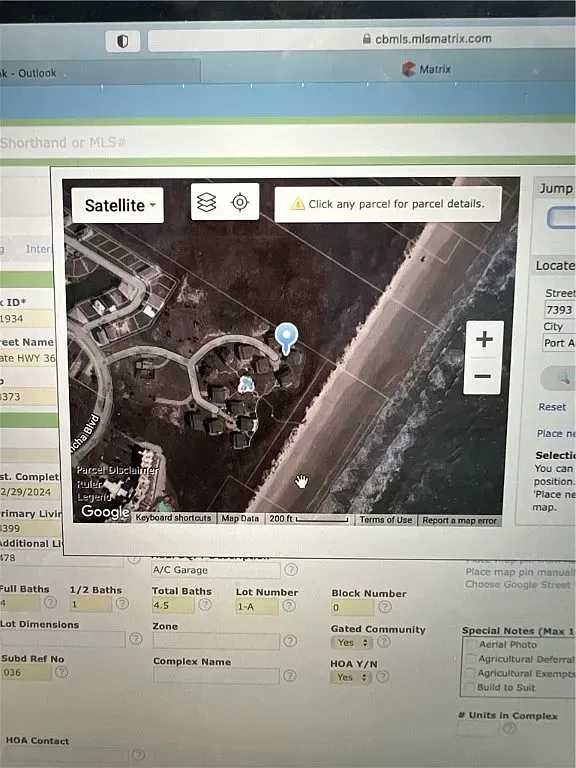Click the Zone input field
This screenshot has height=768, width=576.
pyautogui.click(x=216, y=641)
